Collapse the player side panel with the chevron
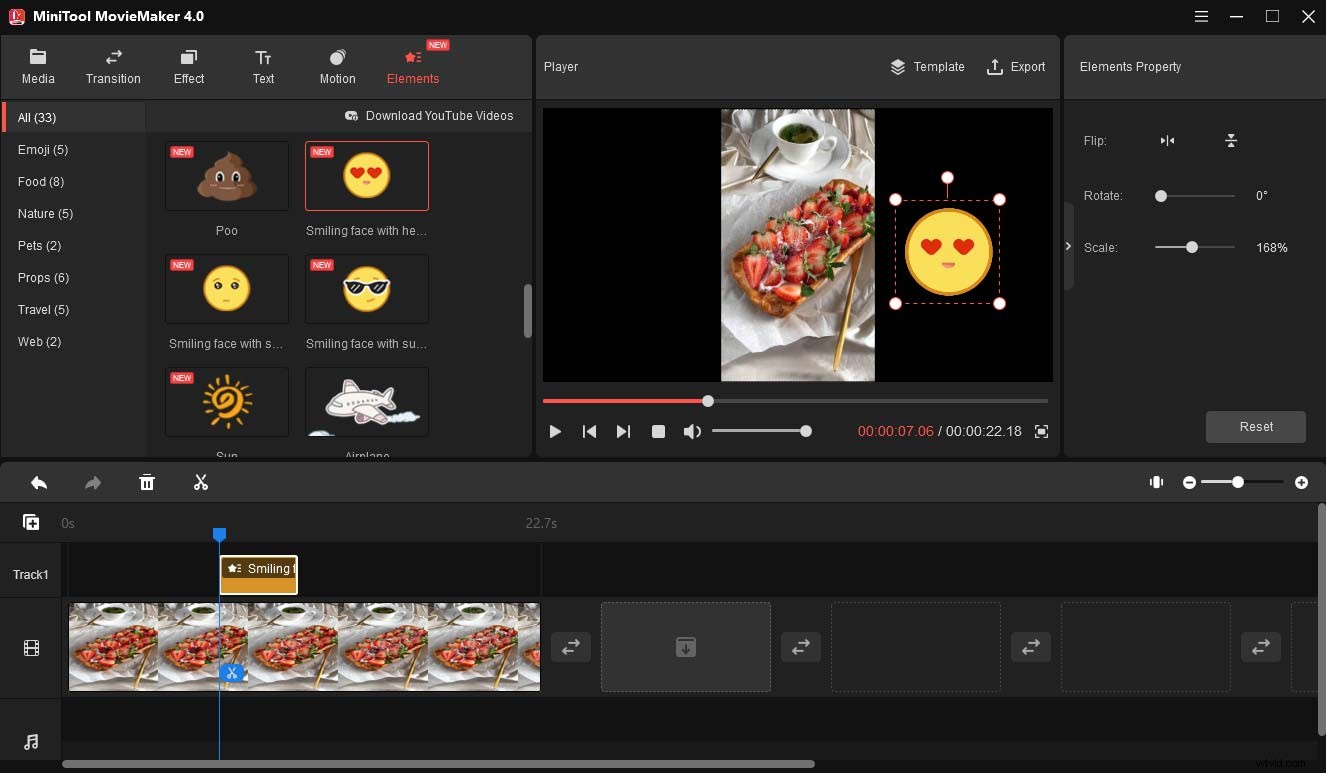This screenshot has width=1326, height=773. tap(1068, 245)
